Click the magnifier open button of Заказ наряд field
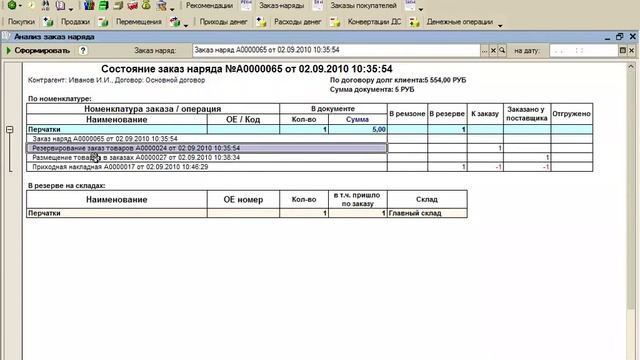Viewport: 640px width, 360px height. [x=502, y=51]
